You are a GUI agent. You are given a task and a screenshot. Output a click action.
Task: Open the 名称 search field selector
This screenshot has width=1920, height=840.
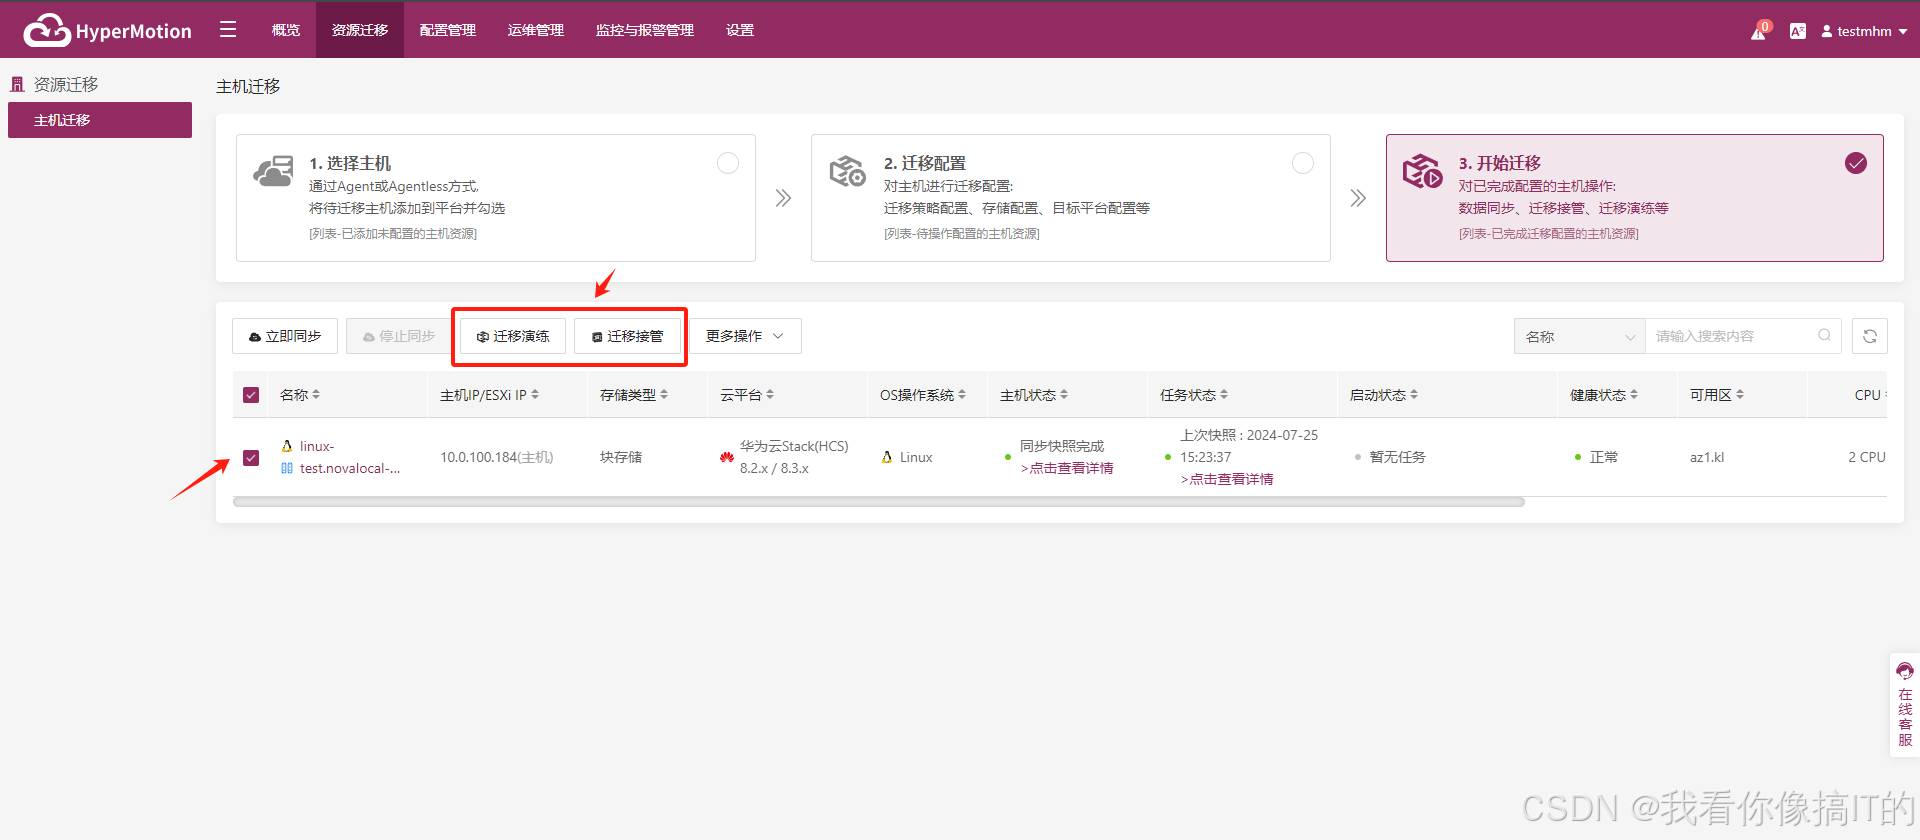(x=1579, y=337)
